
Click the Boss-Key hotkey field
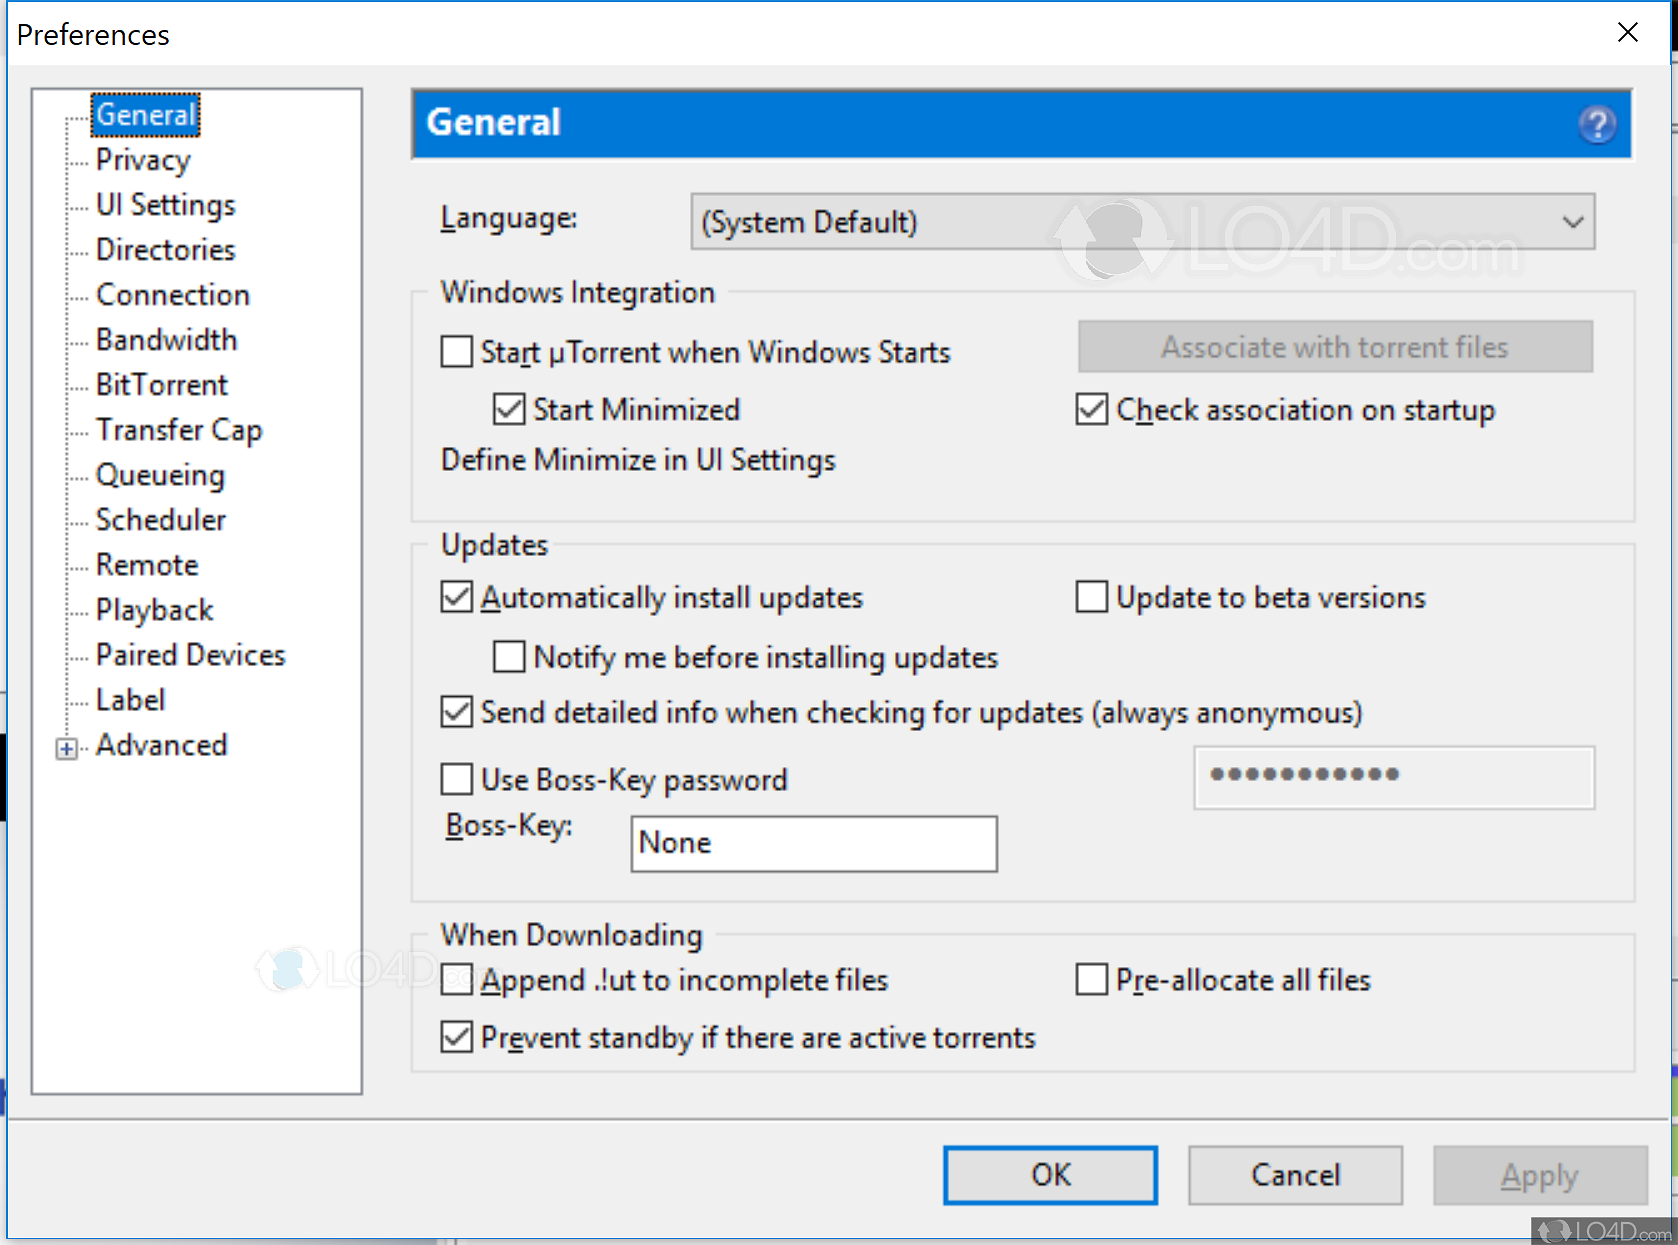coord(813,843)
